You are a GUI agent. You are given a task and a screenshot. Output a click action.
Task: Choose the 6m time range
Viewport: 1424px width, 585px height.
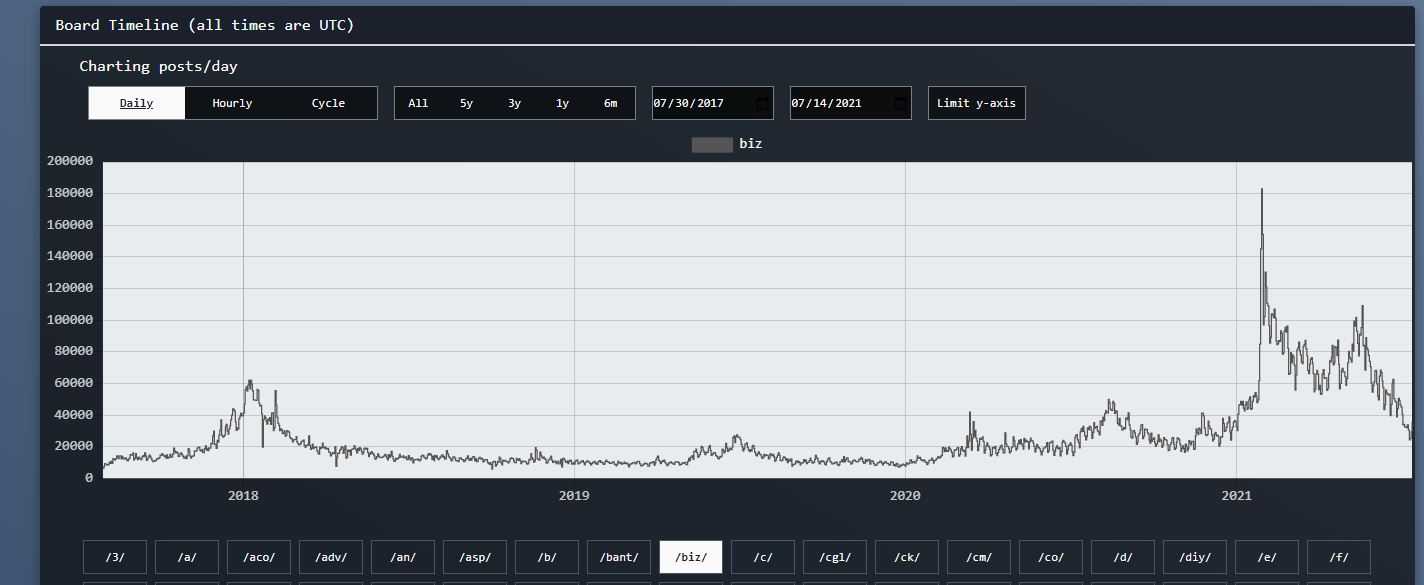click(610, 103)
